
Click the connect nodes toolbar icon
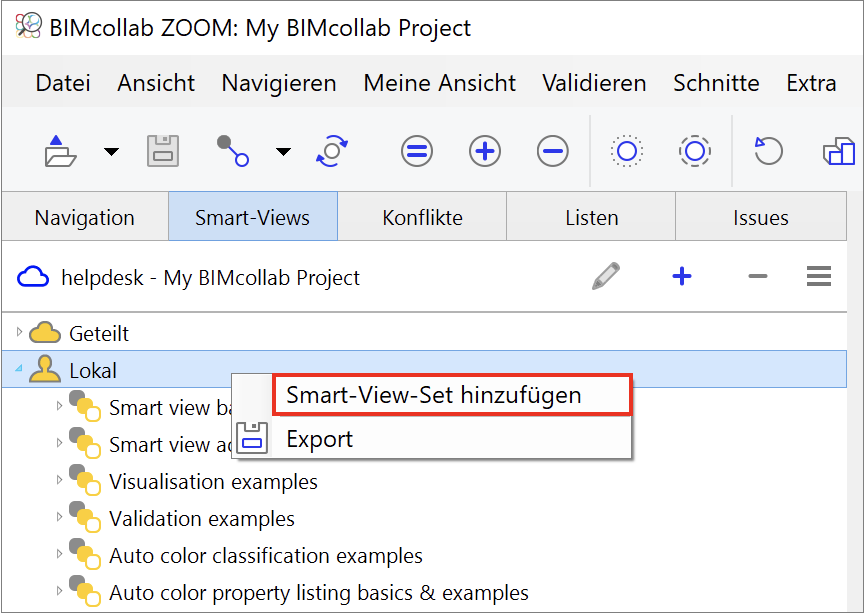pyautogui.click(x=233, y=151)
